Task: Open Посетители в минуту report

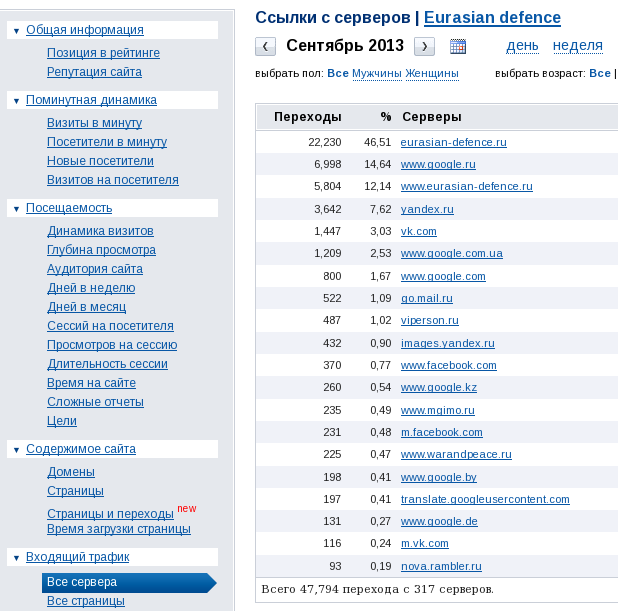Action: 107,142
